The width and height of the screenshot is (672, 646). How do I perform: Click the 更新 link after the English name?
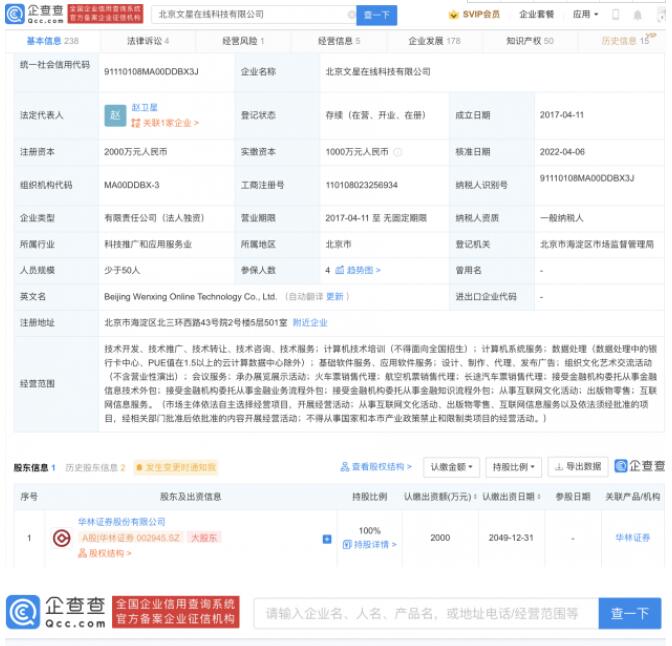pyautogui.click(x=335, y=296)
